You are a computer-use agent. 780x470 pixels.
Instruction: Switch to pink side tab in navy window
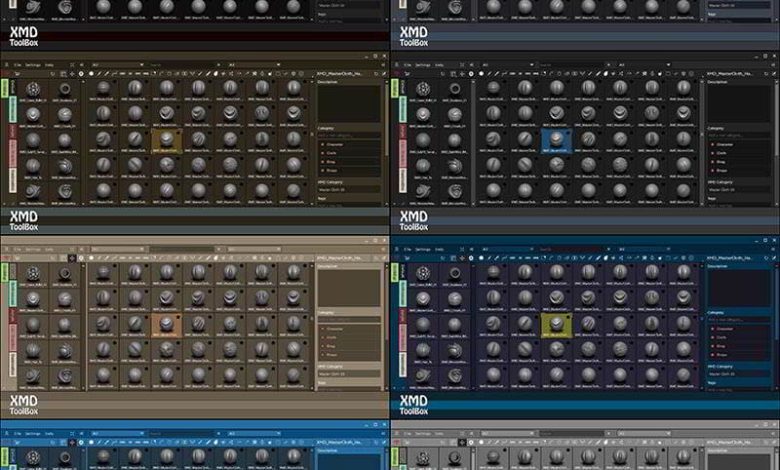pyautogui.click(x=403, y=338)
